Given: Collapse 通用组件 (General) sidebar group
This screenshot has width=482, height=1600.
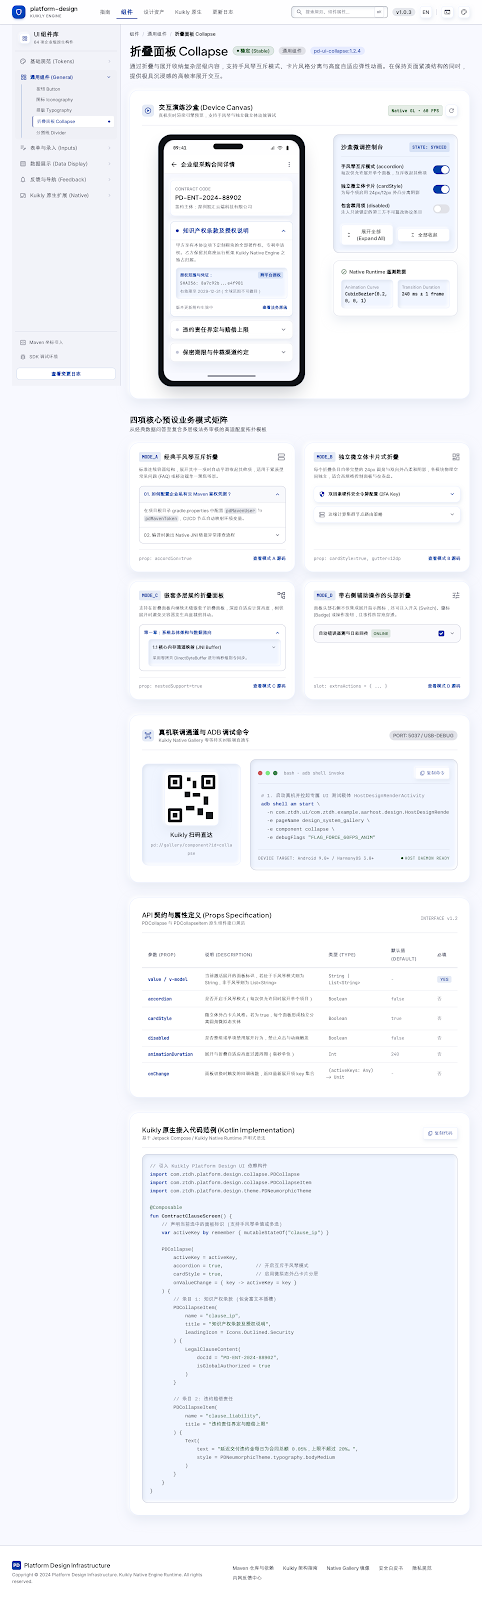Looking at the screenshot, I should point(66,77).
